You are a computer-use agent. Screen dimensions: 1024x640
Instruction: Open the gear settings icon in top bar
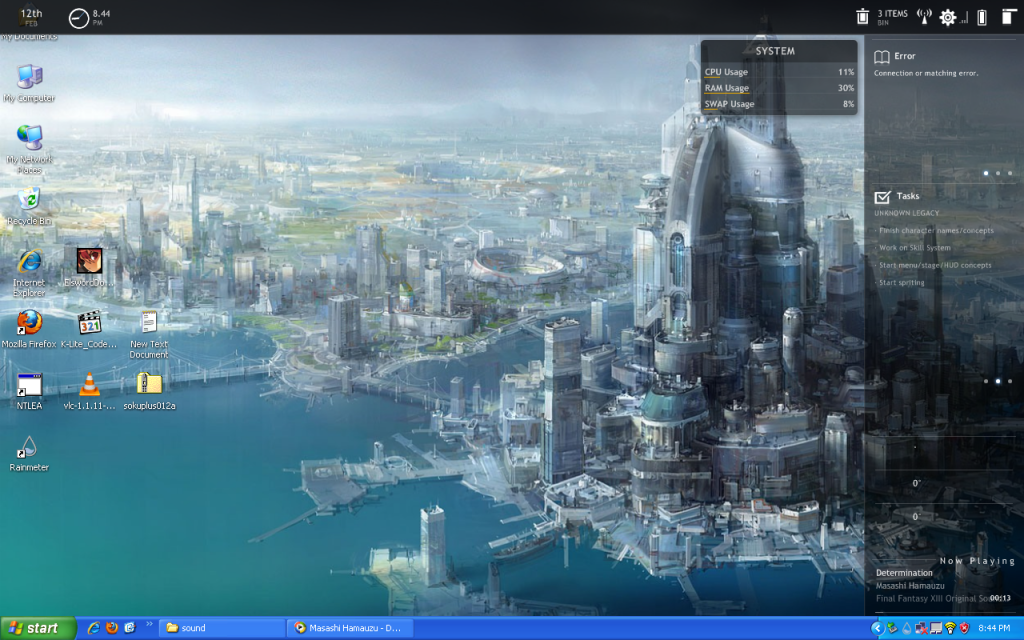[x=948, y=18]
